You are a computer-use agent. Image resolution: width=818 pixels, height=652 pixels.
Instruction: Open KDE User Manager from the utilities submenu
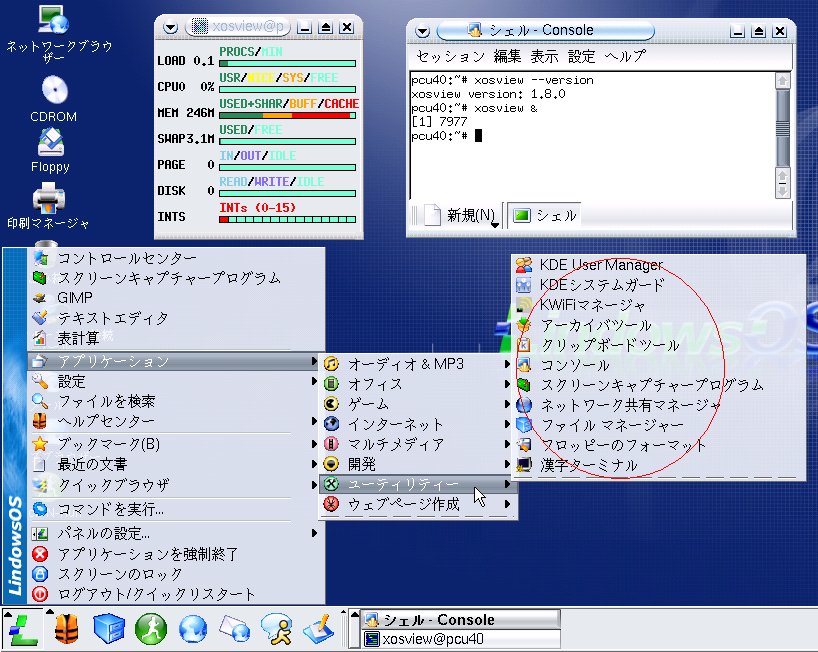click(x=658, y=265)
